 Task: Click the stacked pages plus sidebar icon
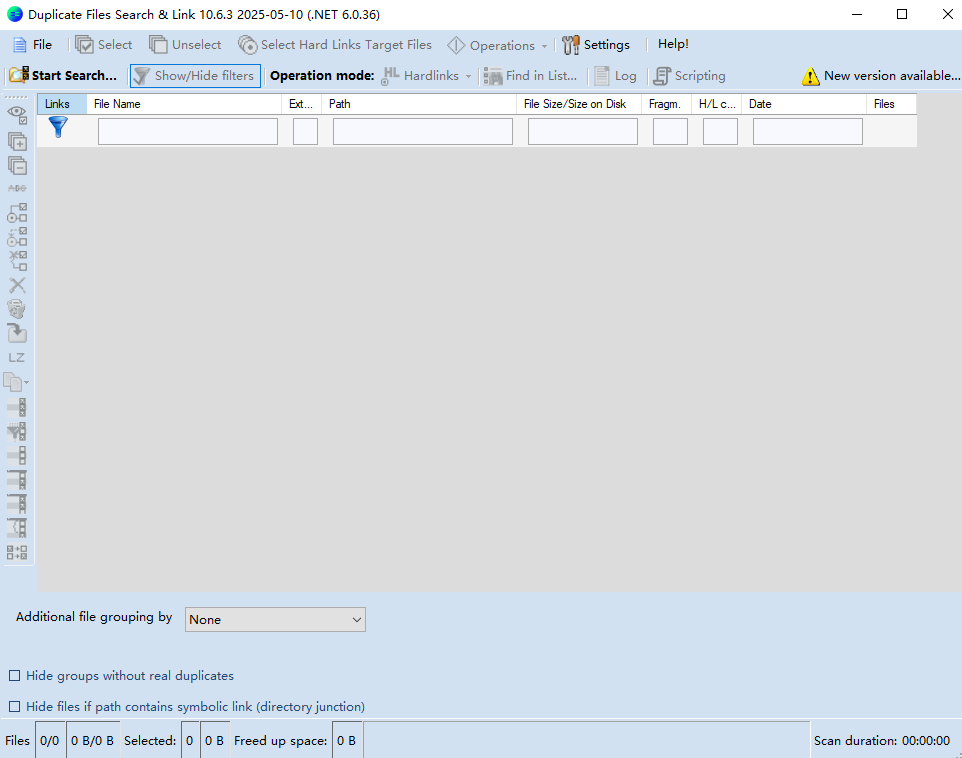tap(17, 141)
